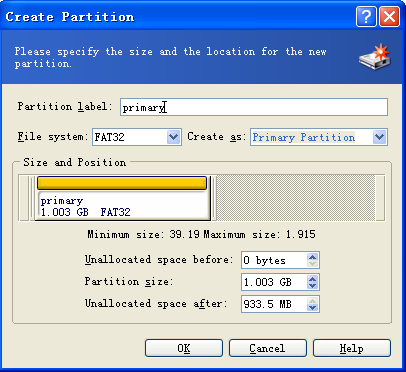Screen dimensions: 406x372
Task: Click the 'Minimum size: 39.19' text
Action: point(143,234)
